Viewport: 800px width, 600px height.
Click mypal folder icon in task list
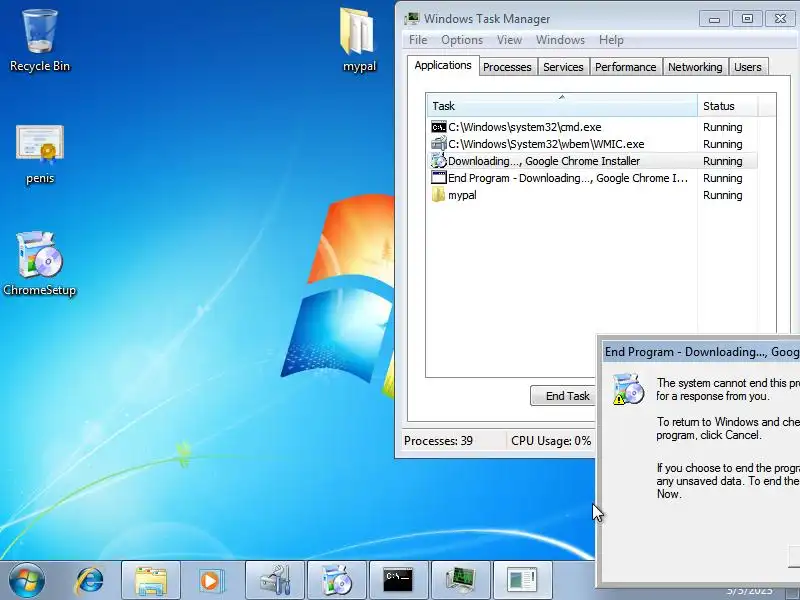tap(438, 195)
